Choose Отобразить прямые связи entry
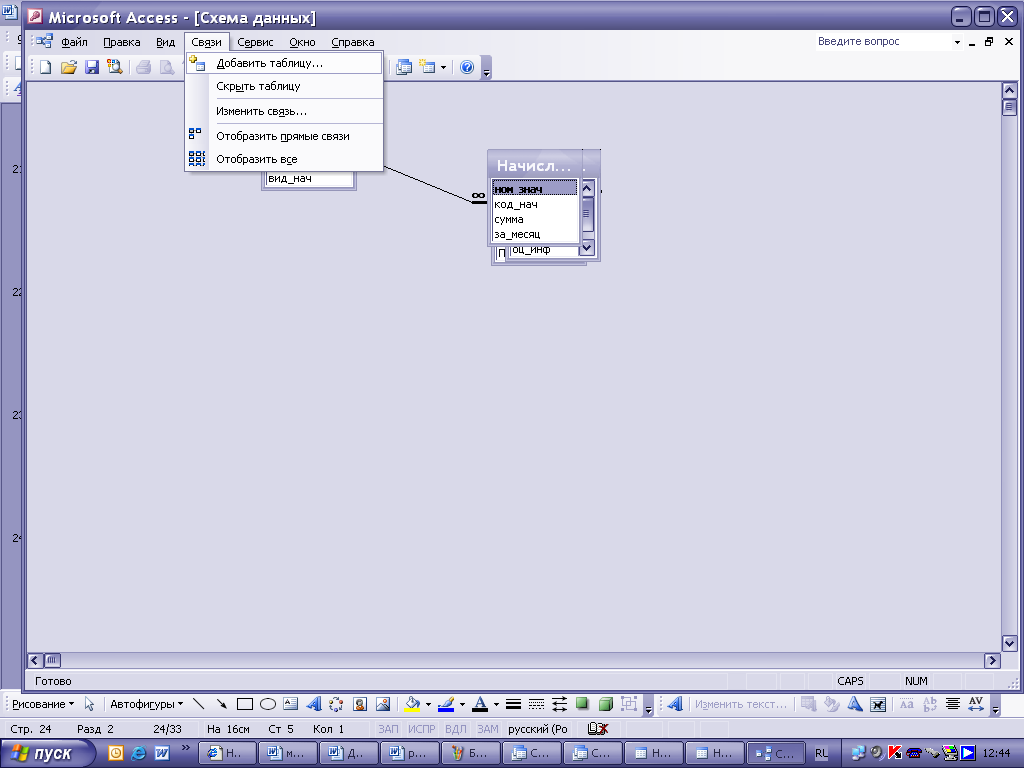 click(x=284, y=136)
